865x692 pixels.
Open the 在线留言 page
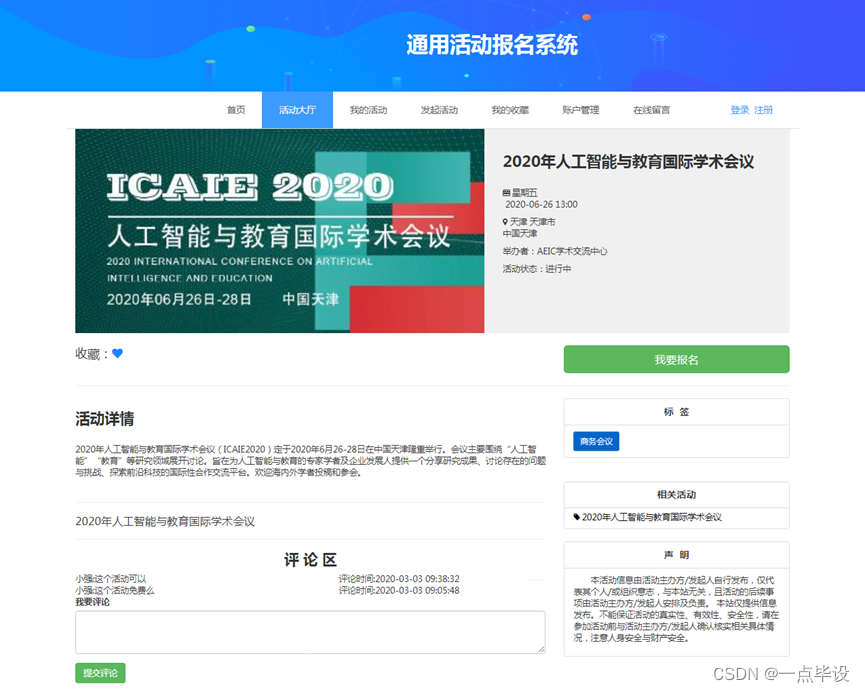[654, 110]
